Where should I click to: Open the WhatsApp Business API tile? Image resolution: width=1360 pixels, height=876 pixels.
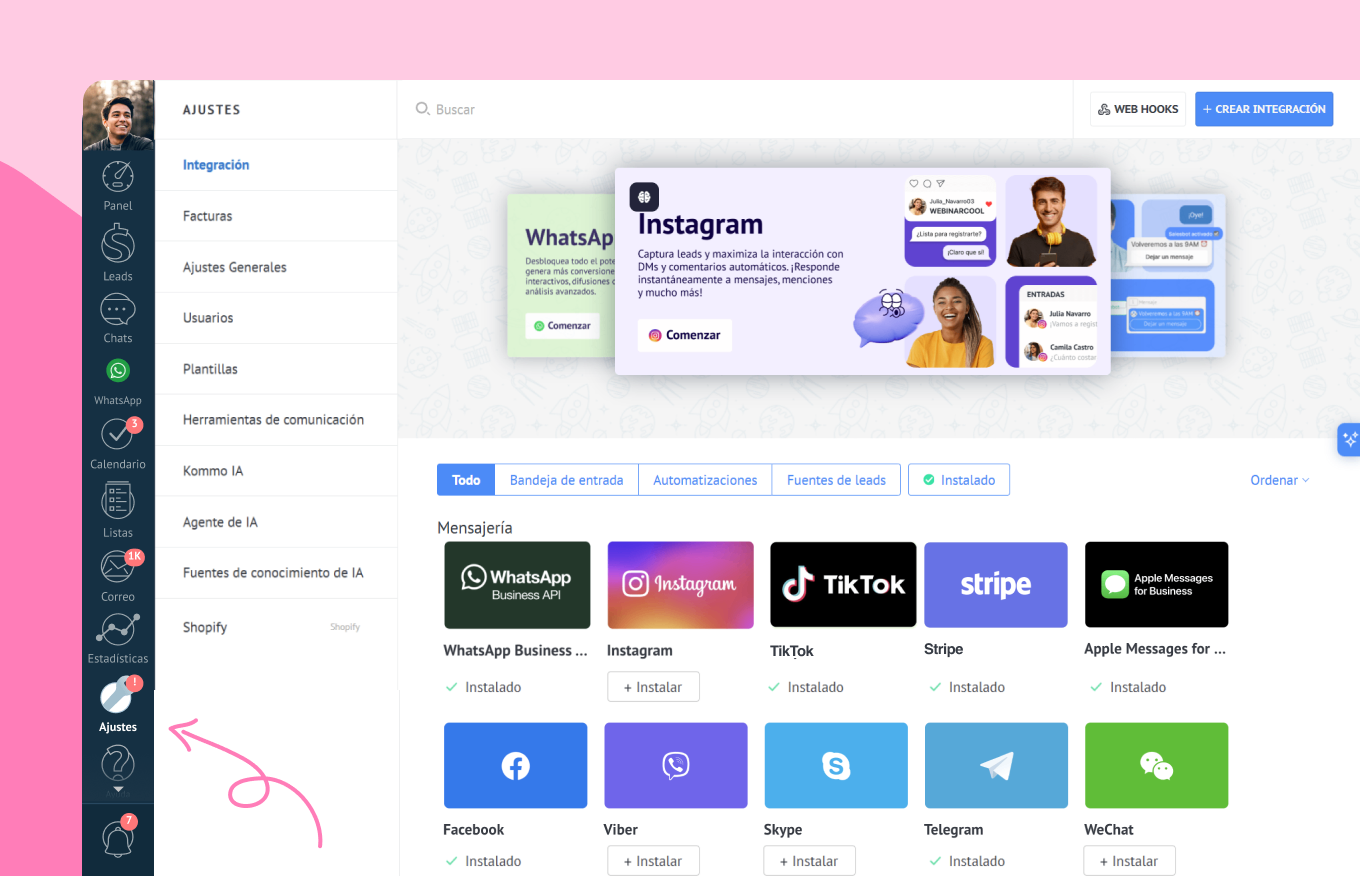(517, 585)
